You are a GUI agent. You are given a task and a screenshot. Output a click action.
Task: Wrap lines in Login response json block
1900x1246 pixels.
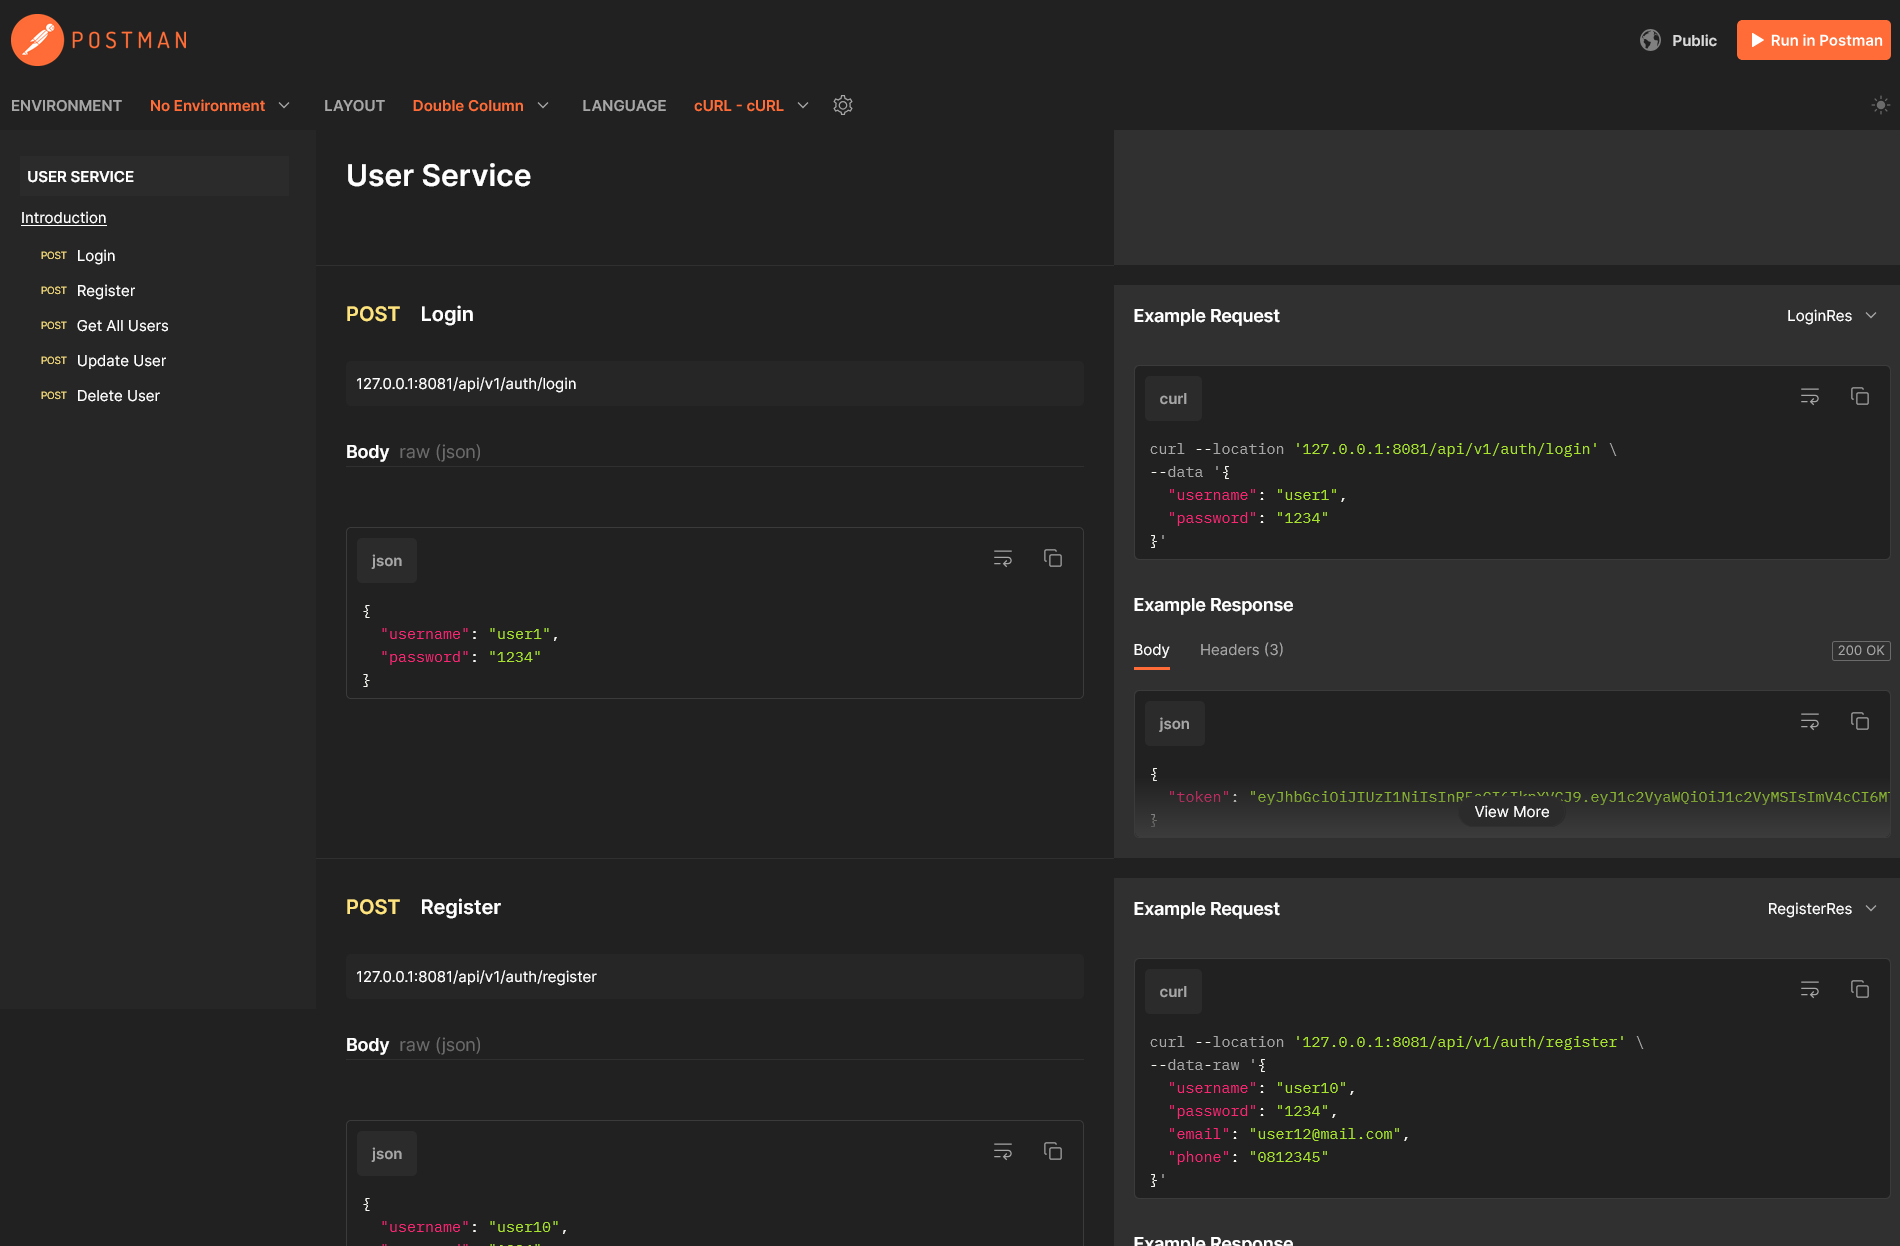(1810, 722)
